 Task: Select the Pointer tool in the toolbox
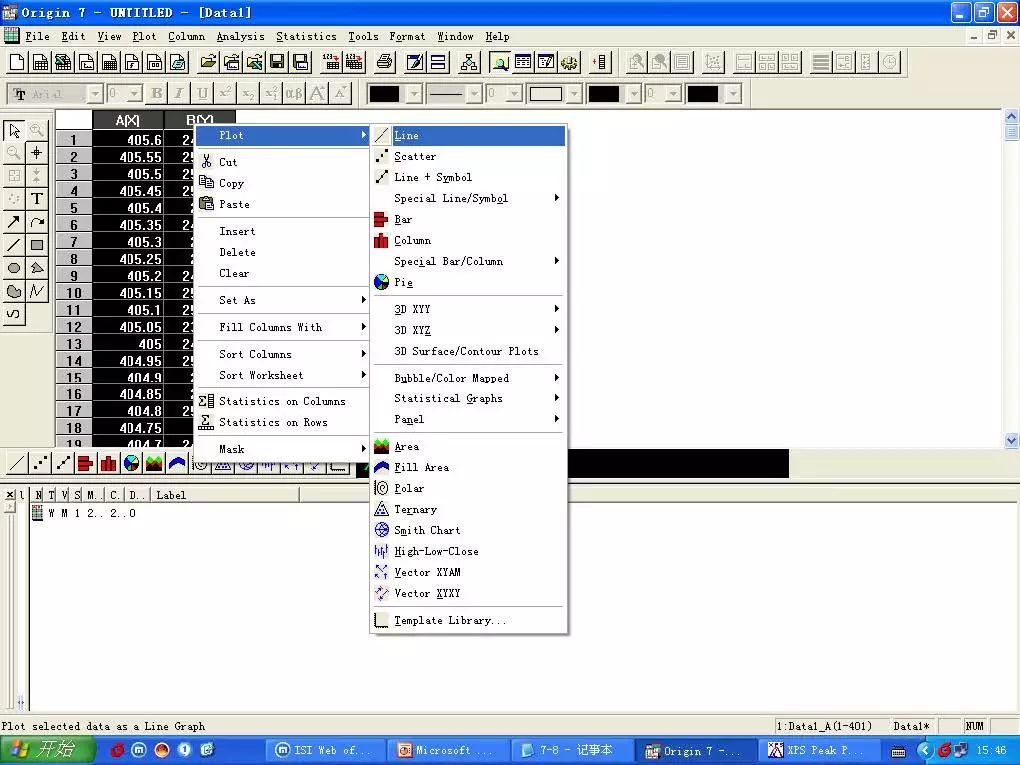[x=14, y=130]
